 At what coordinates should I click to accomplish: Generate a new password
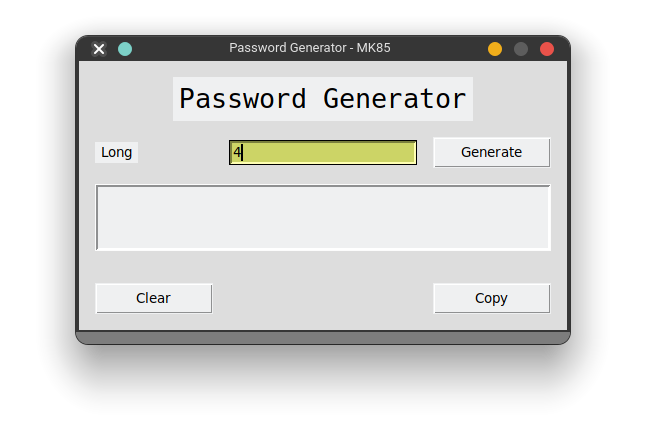[492, 152]
